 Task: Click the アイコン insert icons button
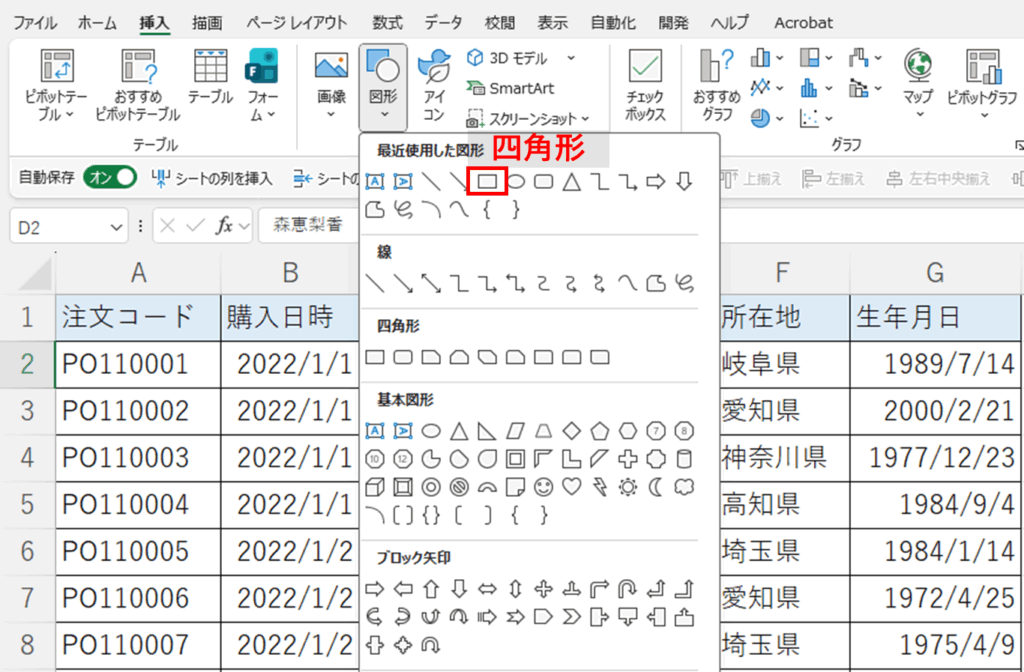[x=435, y=85]
